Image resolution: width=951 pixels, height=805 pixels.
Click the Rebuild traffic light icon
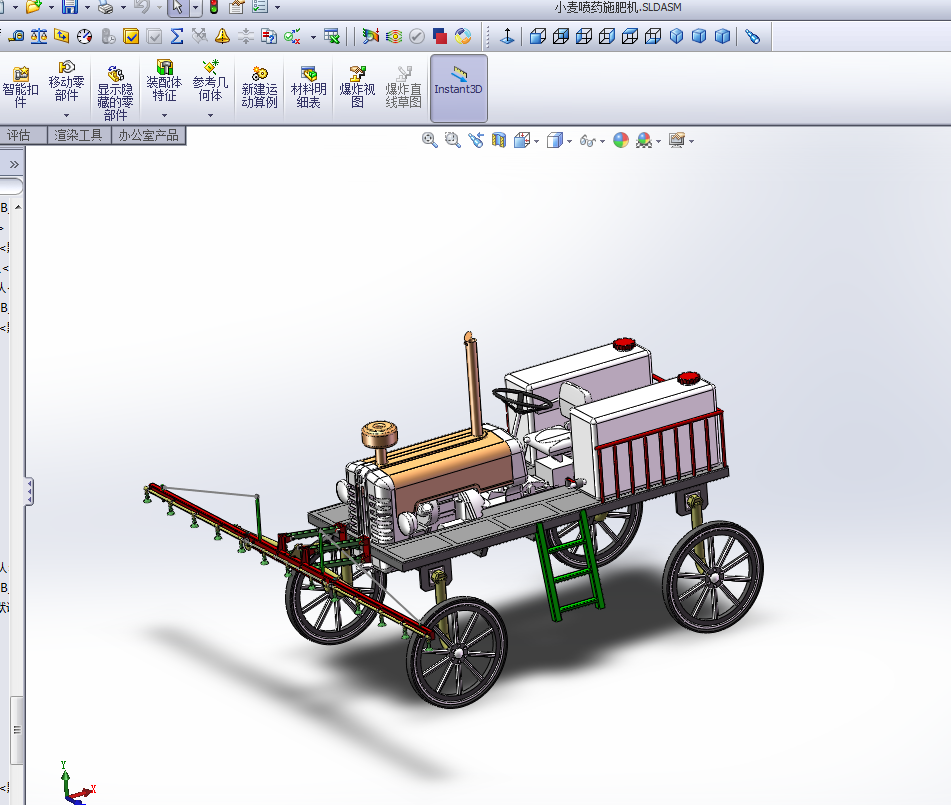pyautogui.click(x=213, y=7)
